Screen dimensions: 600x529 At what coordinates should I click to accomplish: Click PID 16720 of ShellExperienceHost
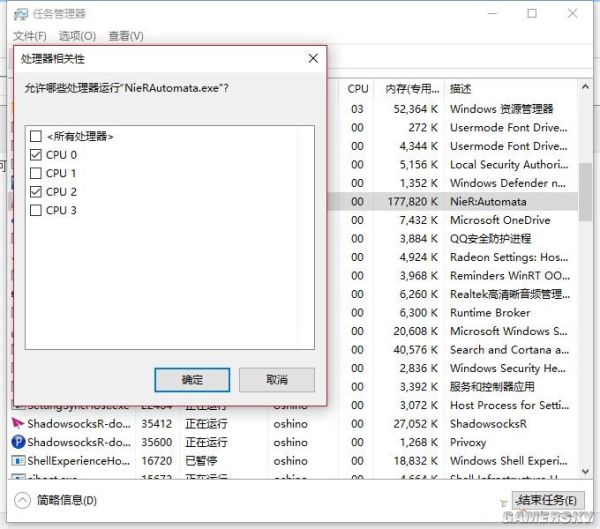point(157,460)
